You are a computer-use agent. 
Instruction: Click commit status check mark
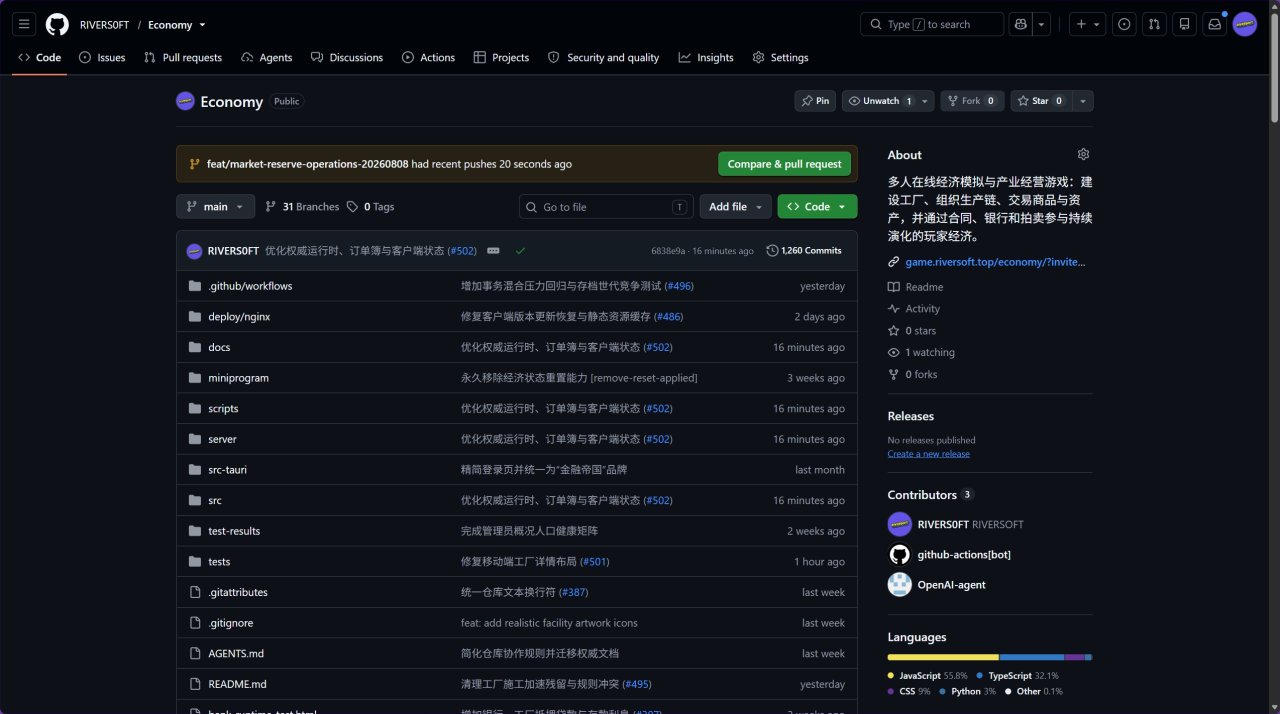click(x=520, y=251)
